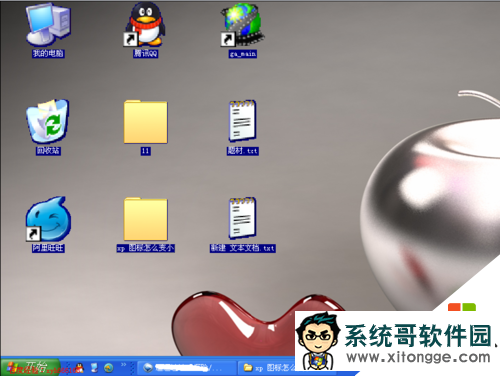Image resolution: width=500 pixels, height=376 pixels.
Task: Click the 题材.txt file name label
Action: point(243,151)
